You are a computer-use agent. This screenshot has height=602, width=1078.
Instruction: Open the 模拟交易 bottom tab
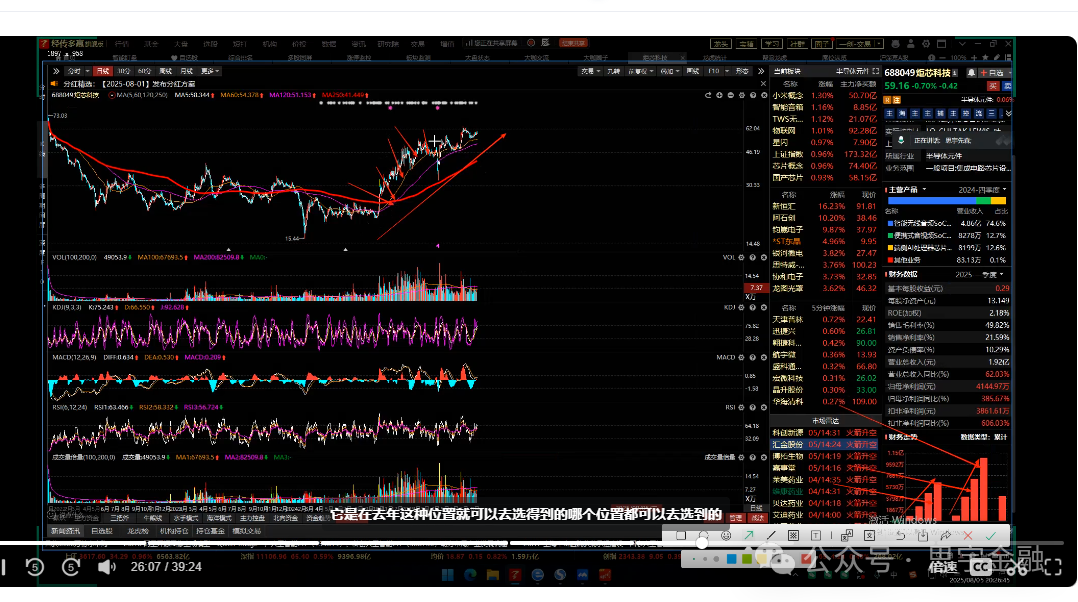click(247, 531)
